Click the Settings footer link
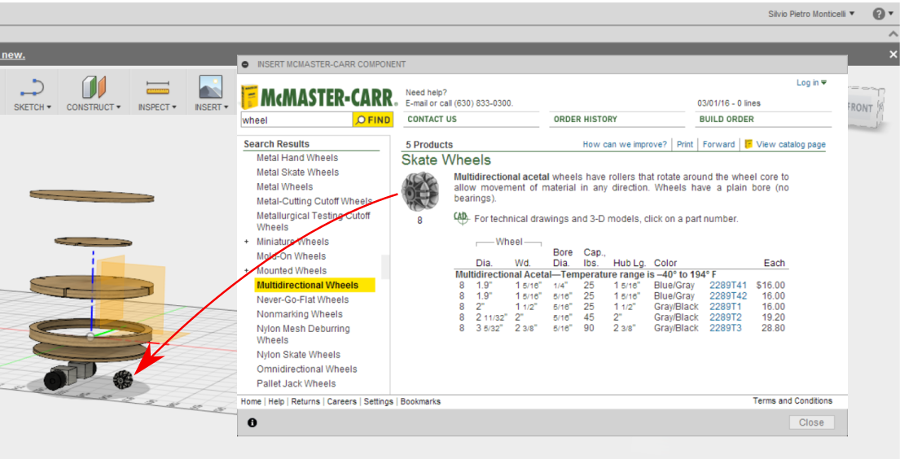Viewport: 900px width, 459px height. point(378,402)
